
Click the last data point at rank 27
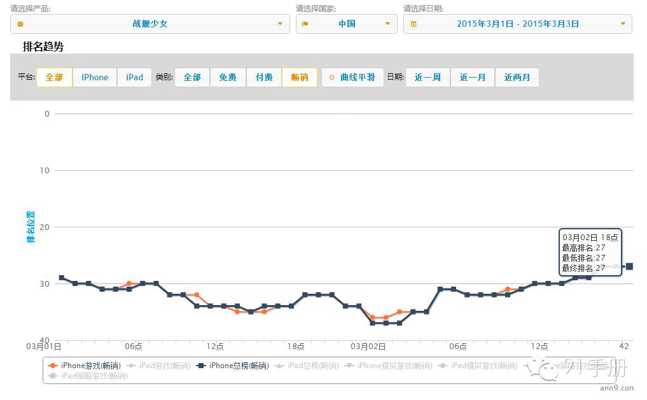(629, 267)
